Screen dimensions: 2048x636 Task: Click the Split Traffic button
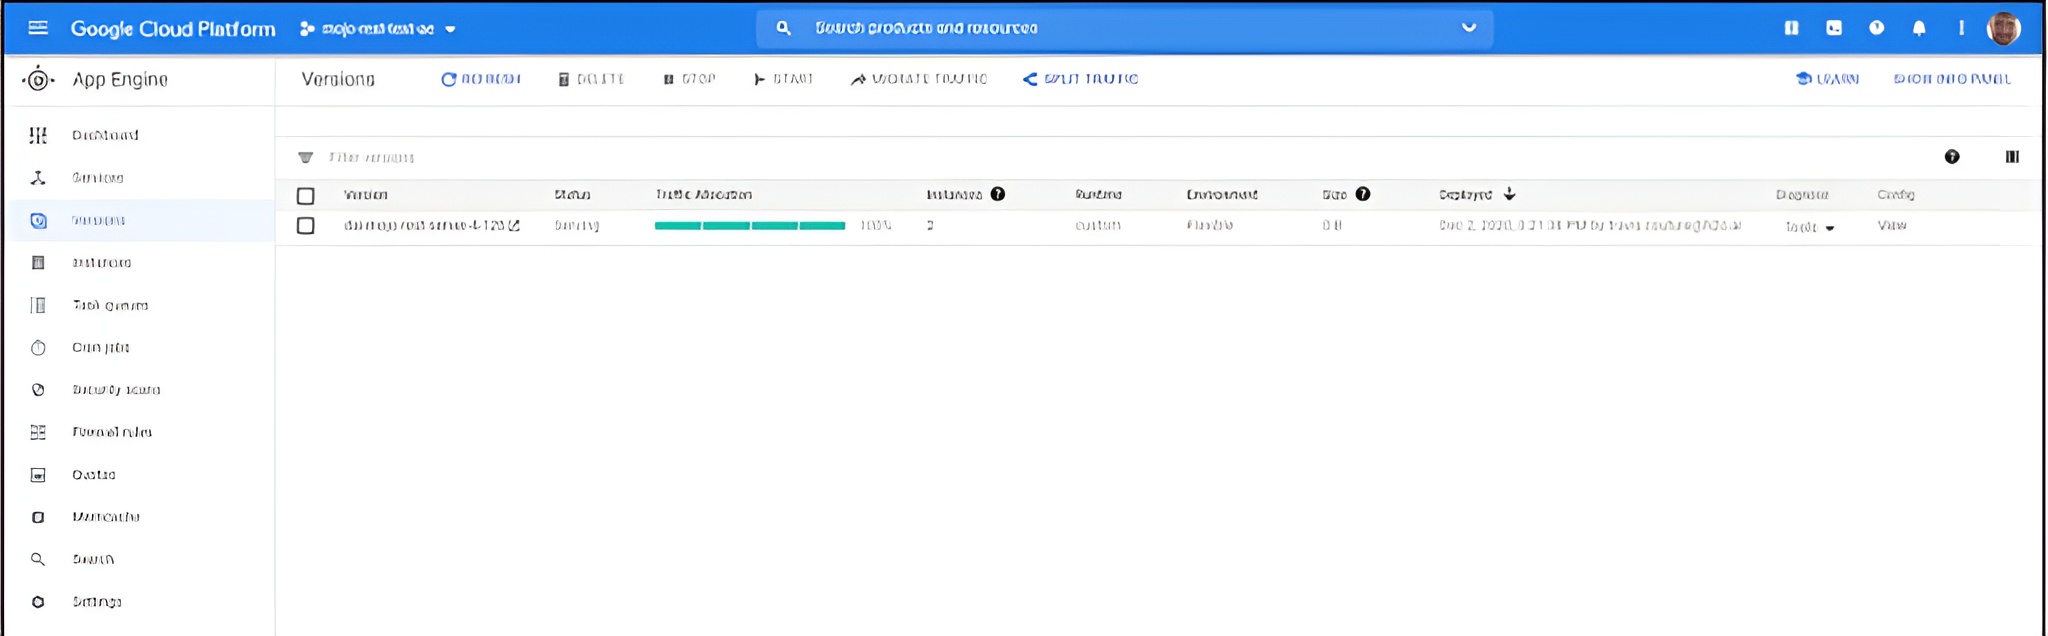1080,79
